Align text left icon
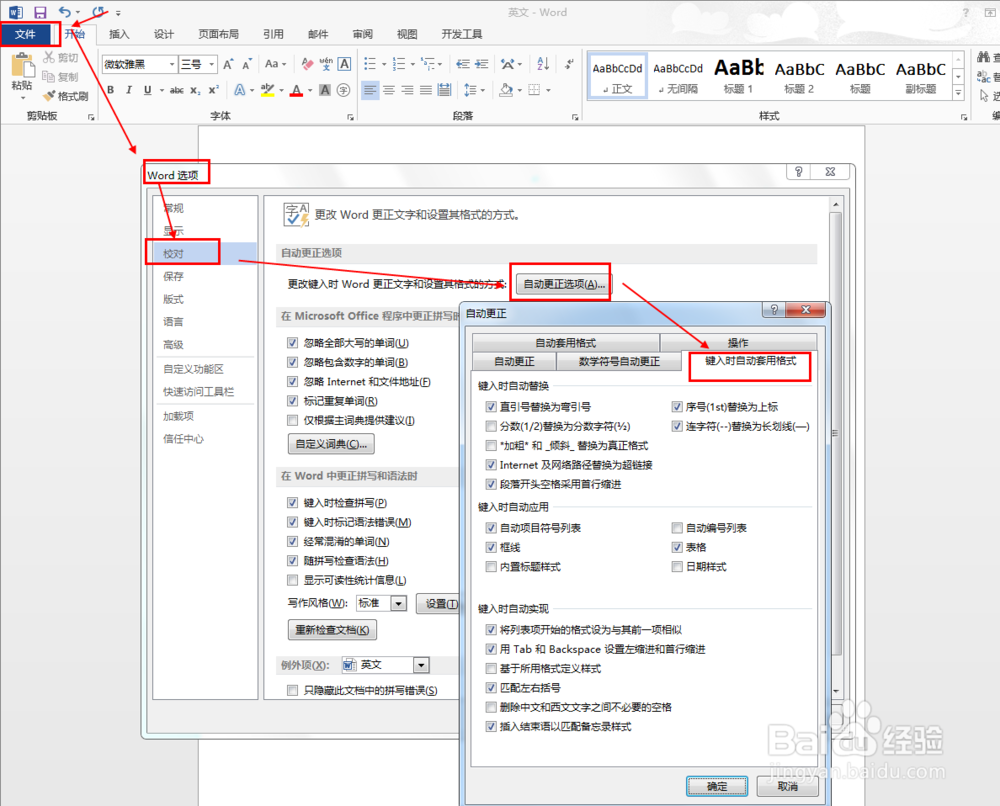1000x806 pixels. pyautogui.click(x=370, y=90)
